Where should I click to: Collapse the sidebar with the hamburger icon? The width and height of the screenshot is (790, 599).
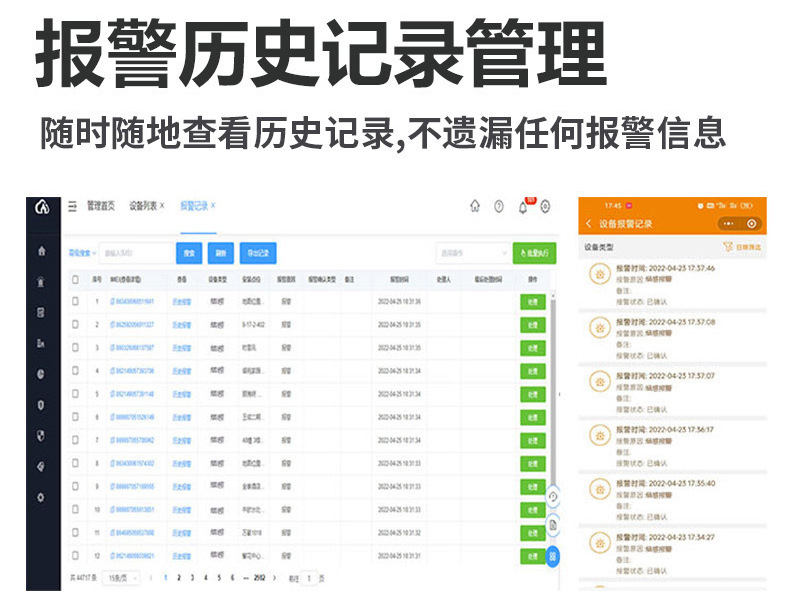point(73,206)
